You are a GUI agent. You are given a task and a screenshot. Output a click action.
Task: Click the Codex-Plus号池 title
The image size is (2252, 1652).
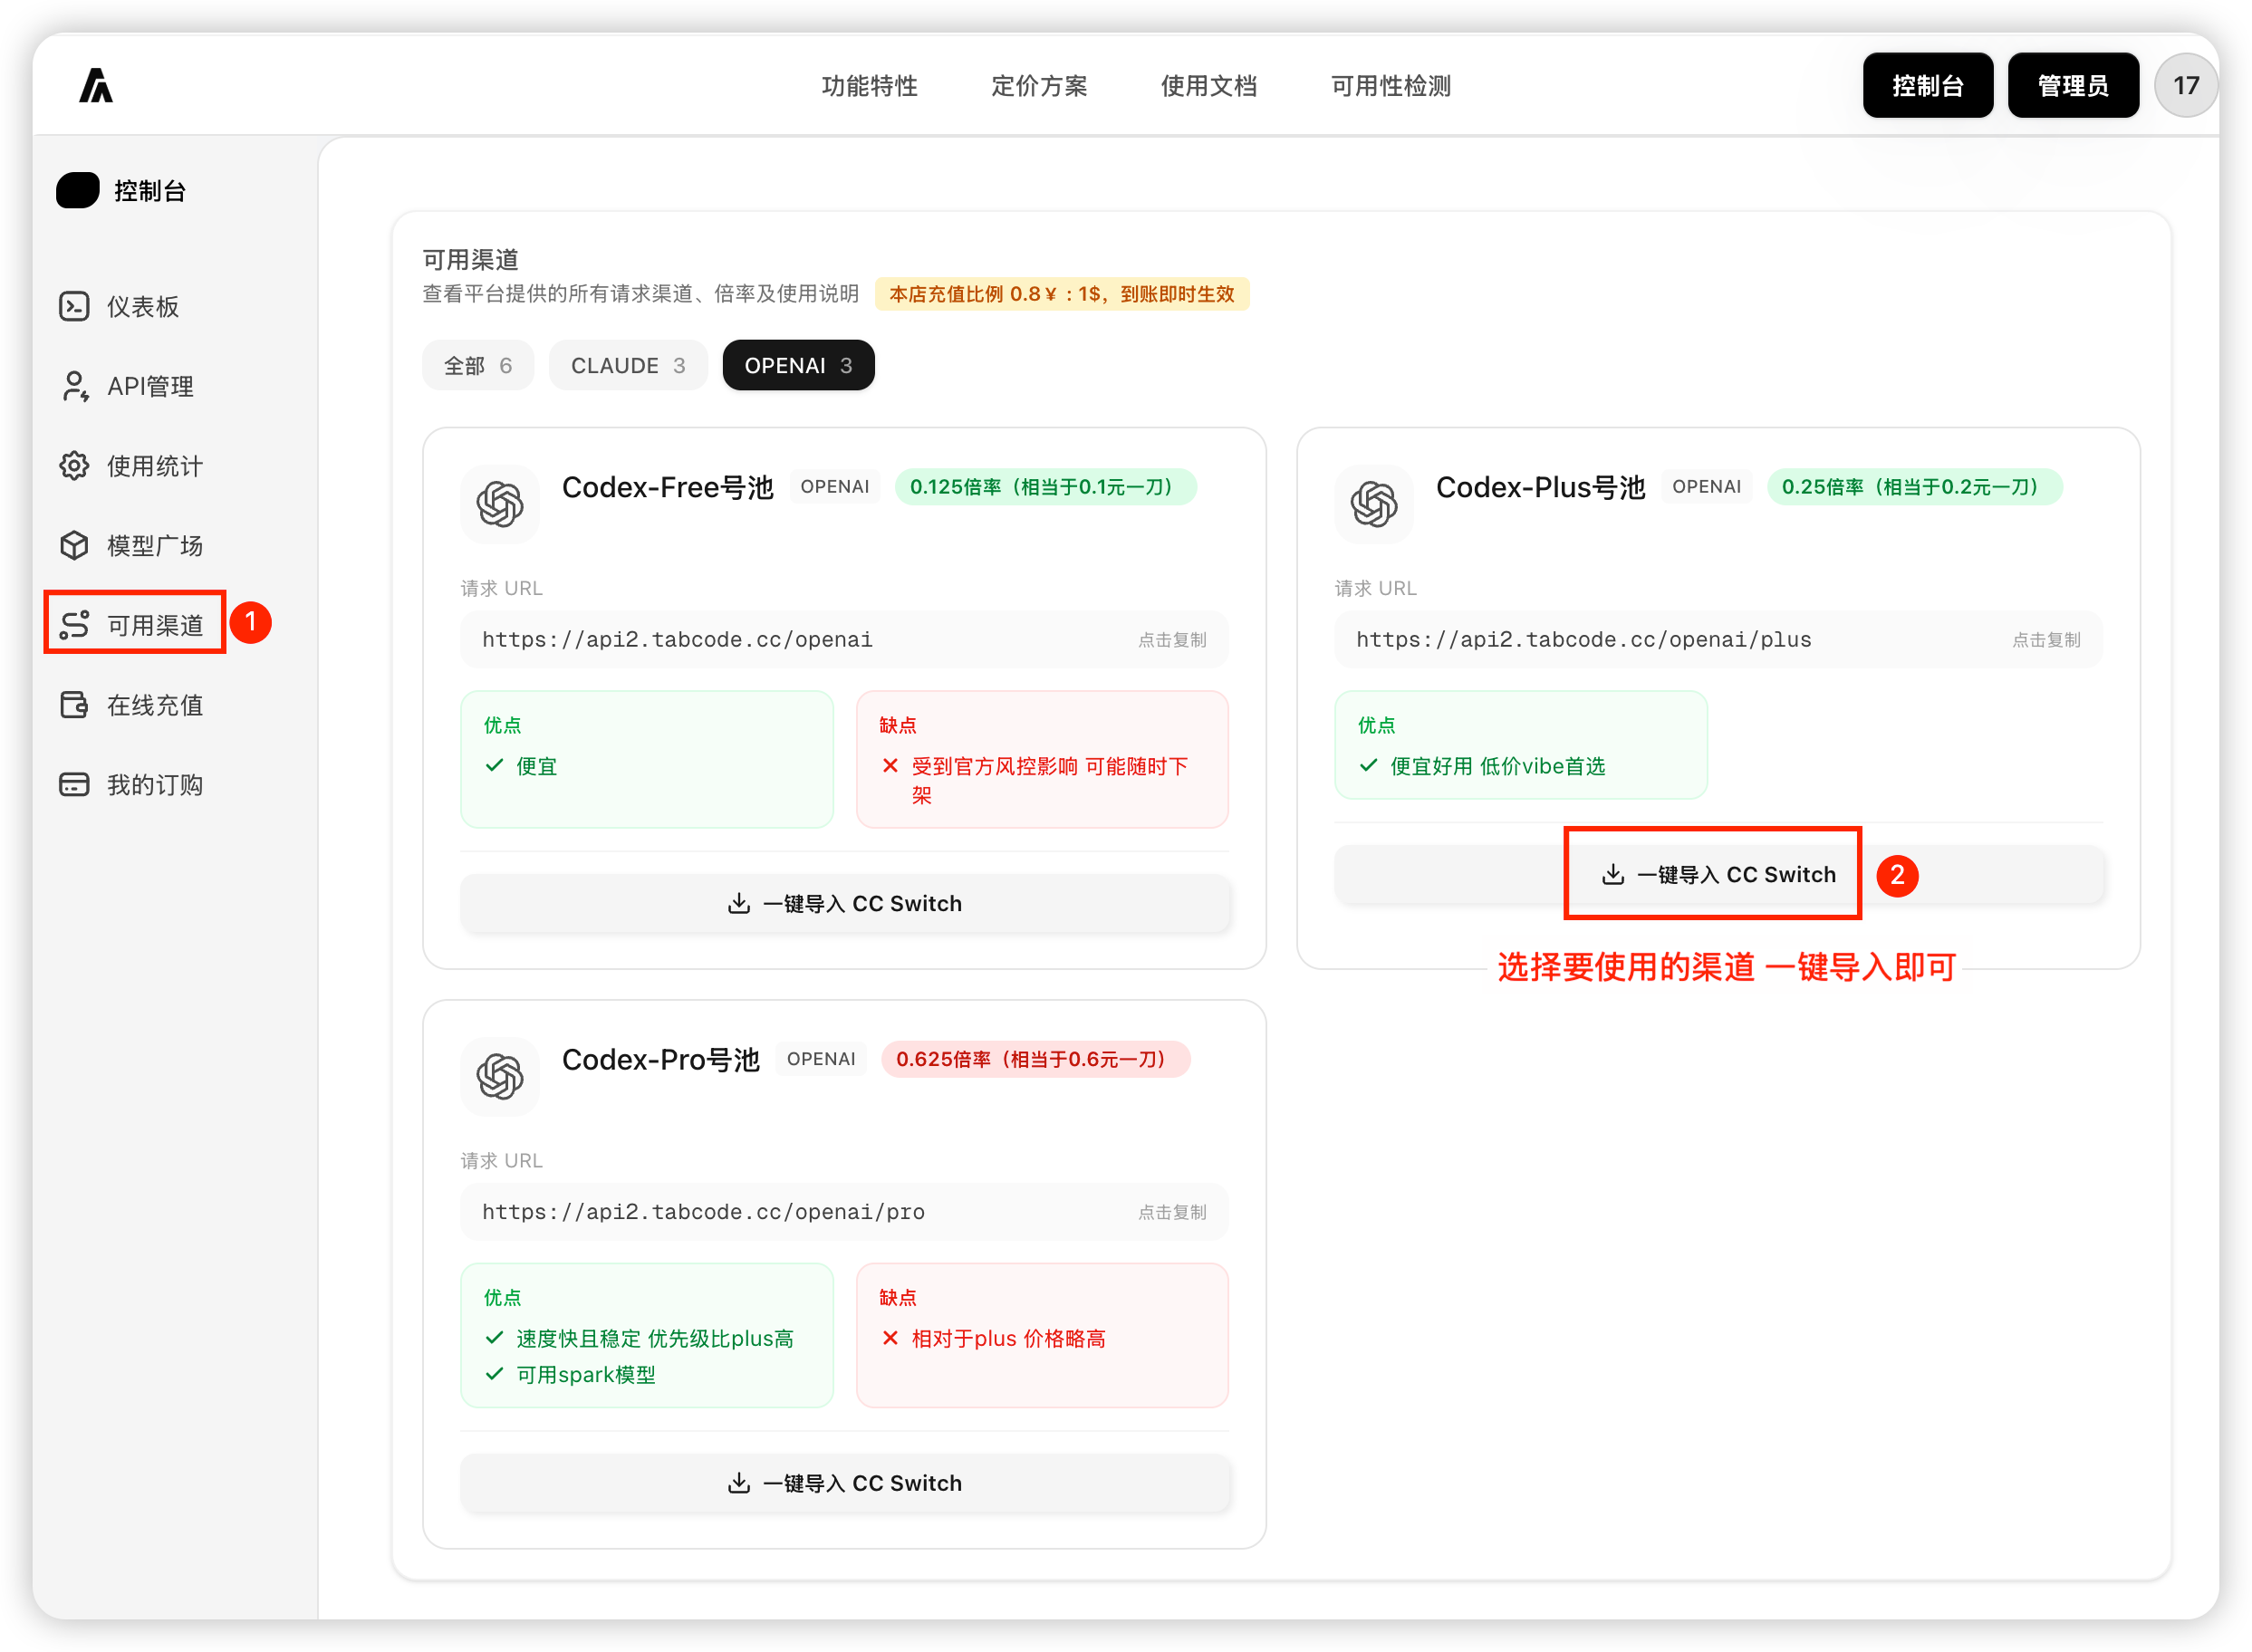tap(1540, 487)
